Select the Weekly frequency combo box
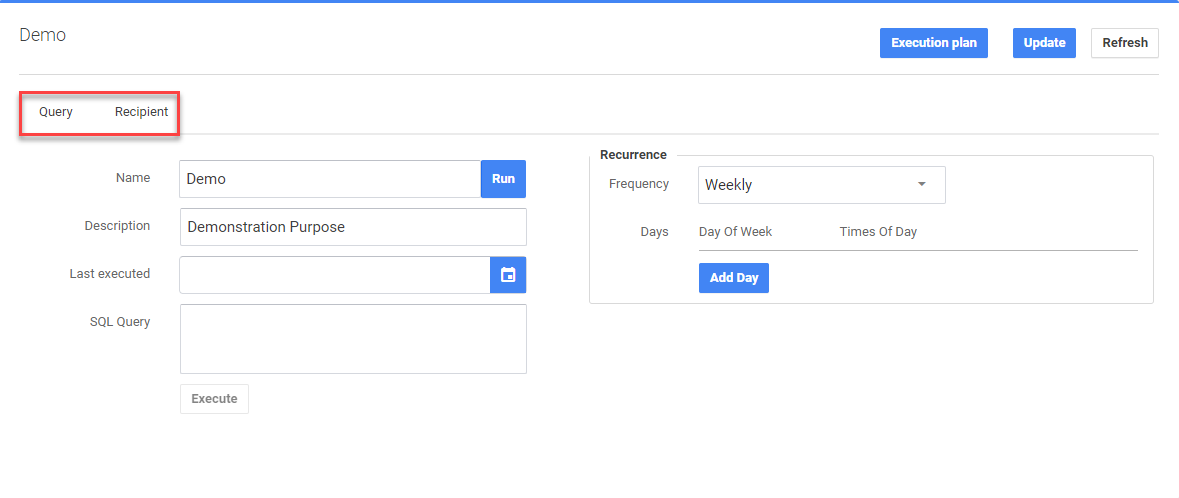Image resolution: width=1179 pixels, height=498 pixels. coord(821,184)
